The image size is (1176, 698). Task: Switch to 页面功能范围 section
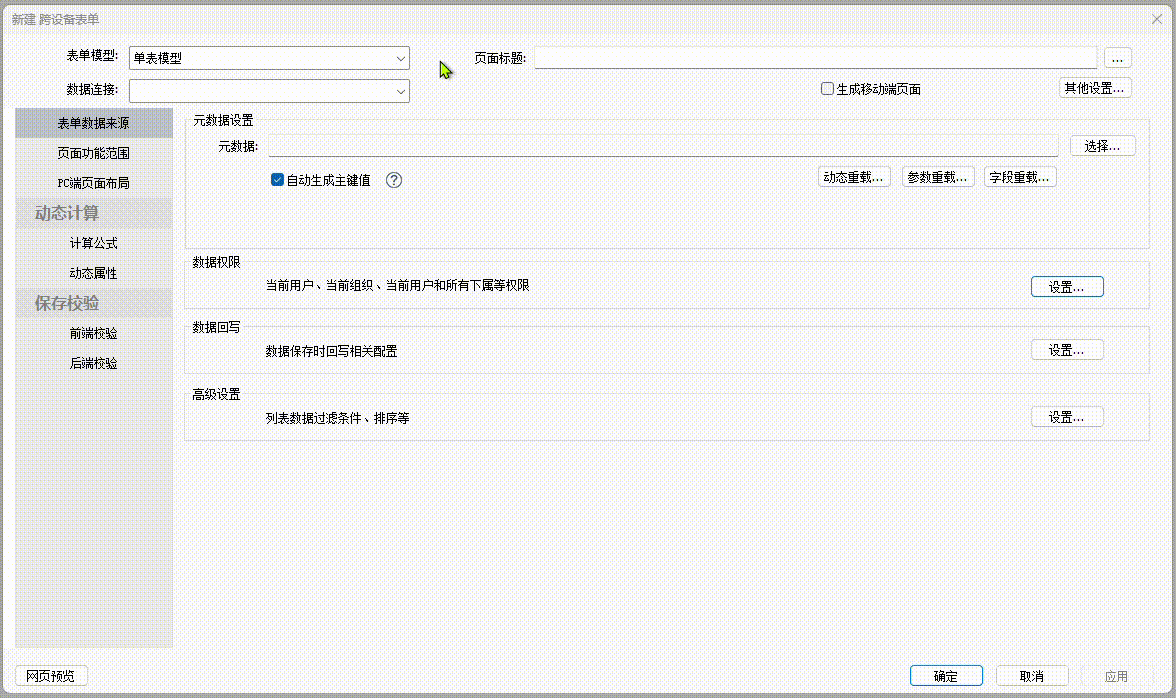(x=93, y=153)
